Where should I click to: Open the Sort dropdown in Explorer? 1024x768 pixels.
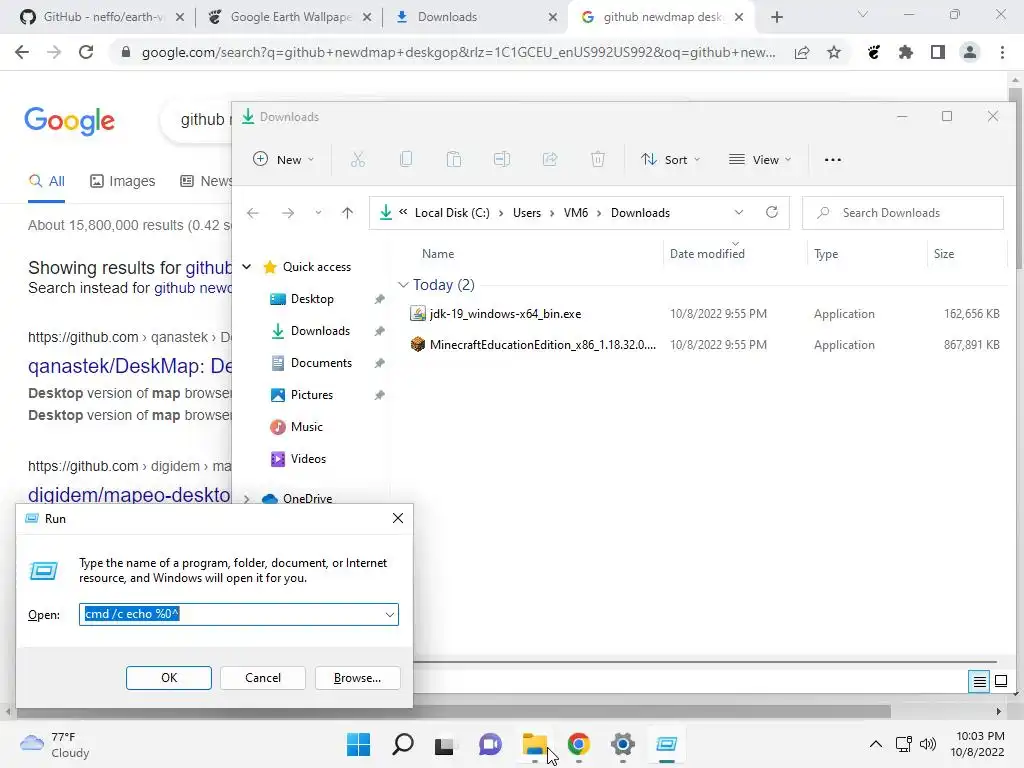point(670,159)
